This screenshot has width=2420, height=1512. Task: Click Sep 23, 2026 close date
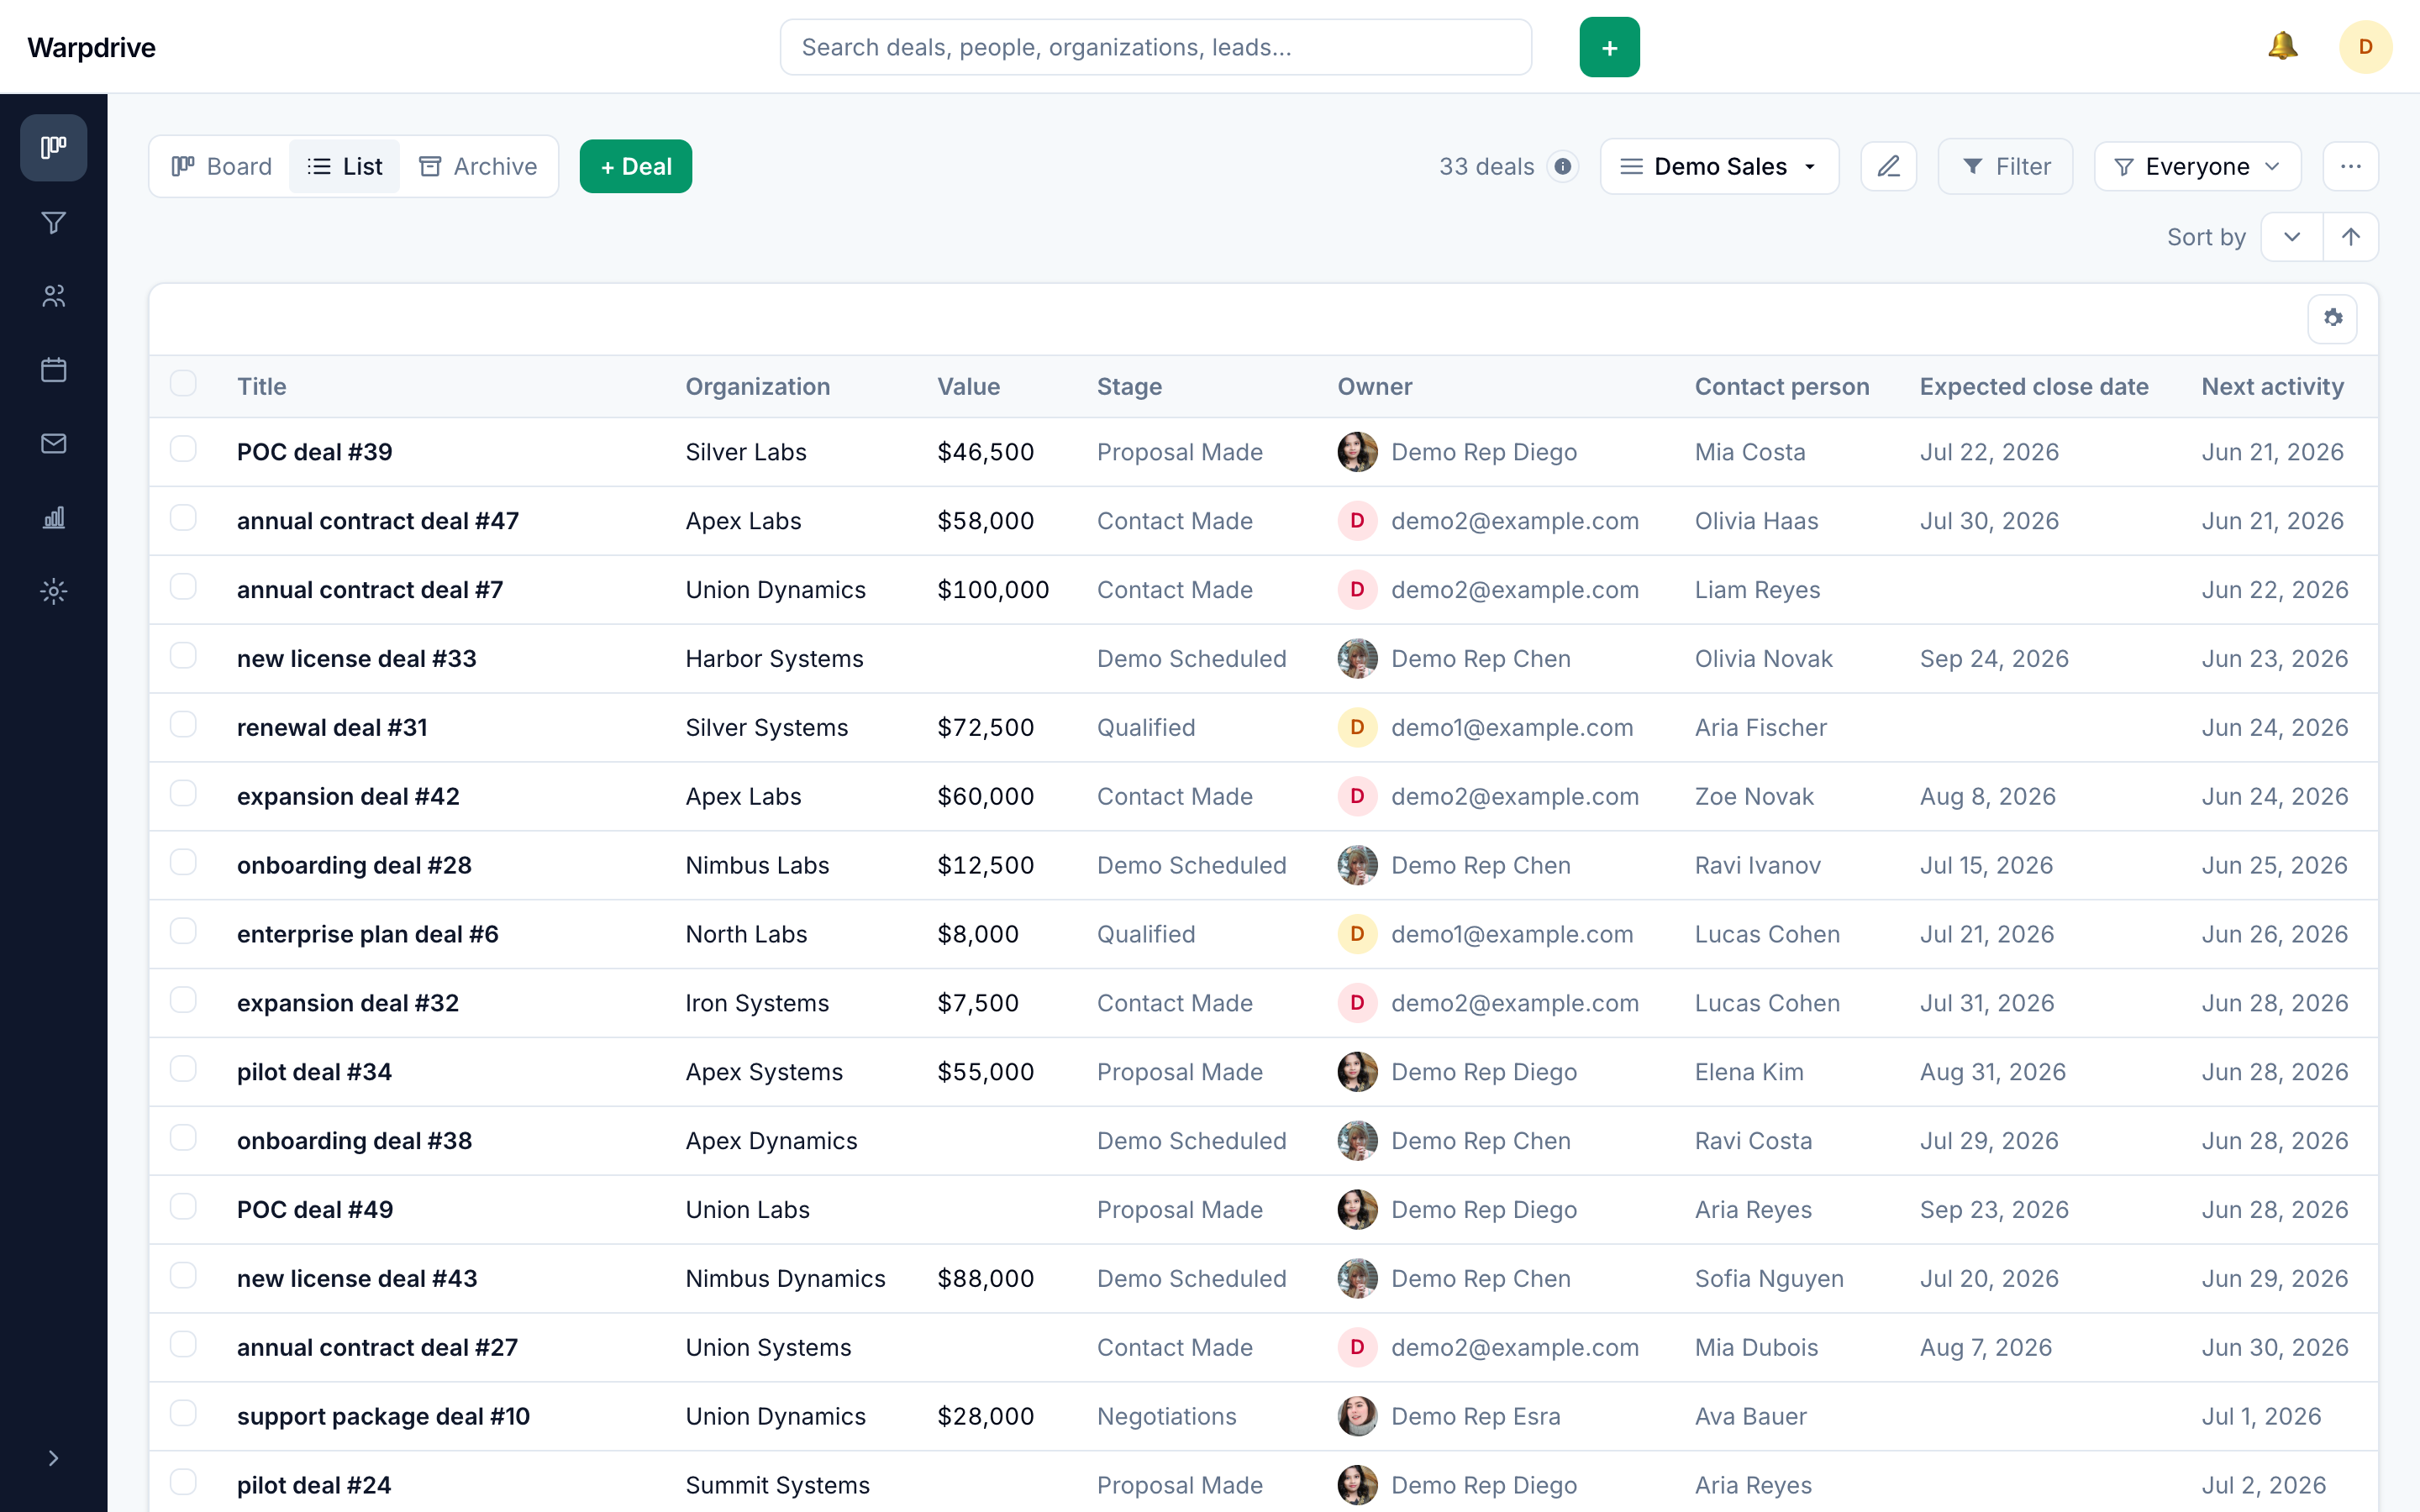pos(1993,1210)
